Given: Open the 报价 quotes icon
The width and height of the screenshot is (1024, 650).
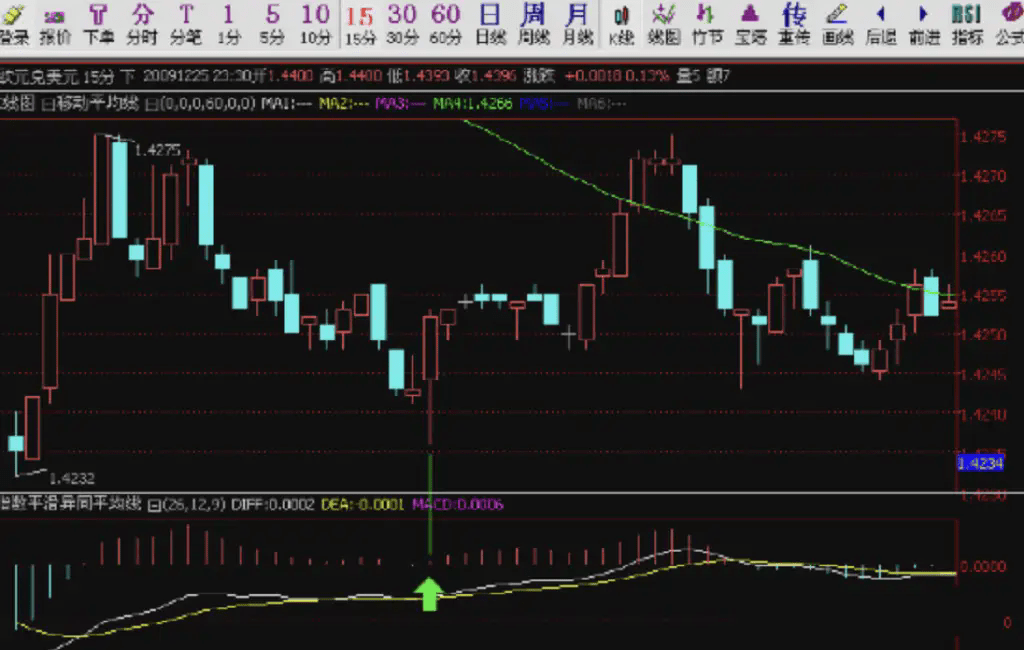Looking at the screenshot, I should click(55, 24).
